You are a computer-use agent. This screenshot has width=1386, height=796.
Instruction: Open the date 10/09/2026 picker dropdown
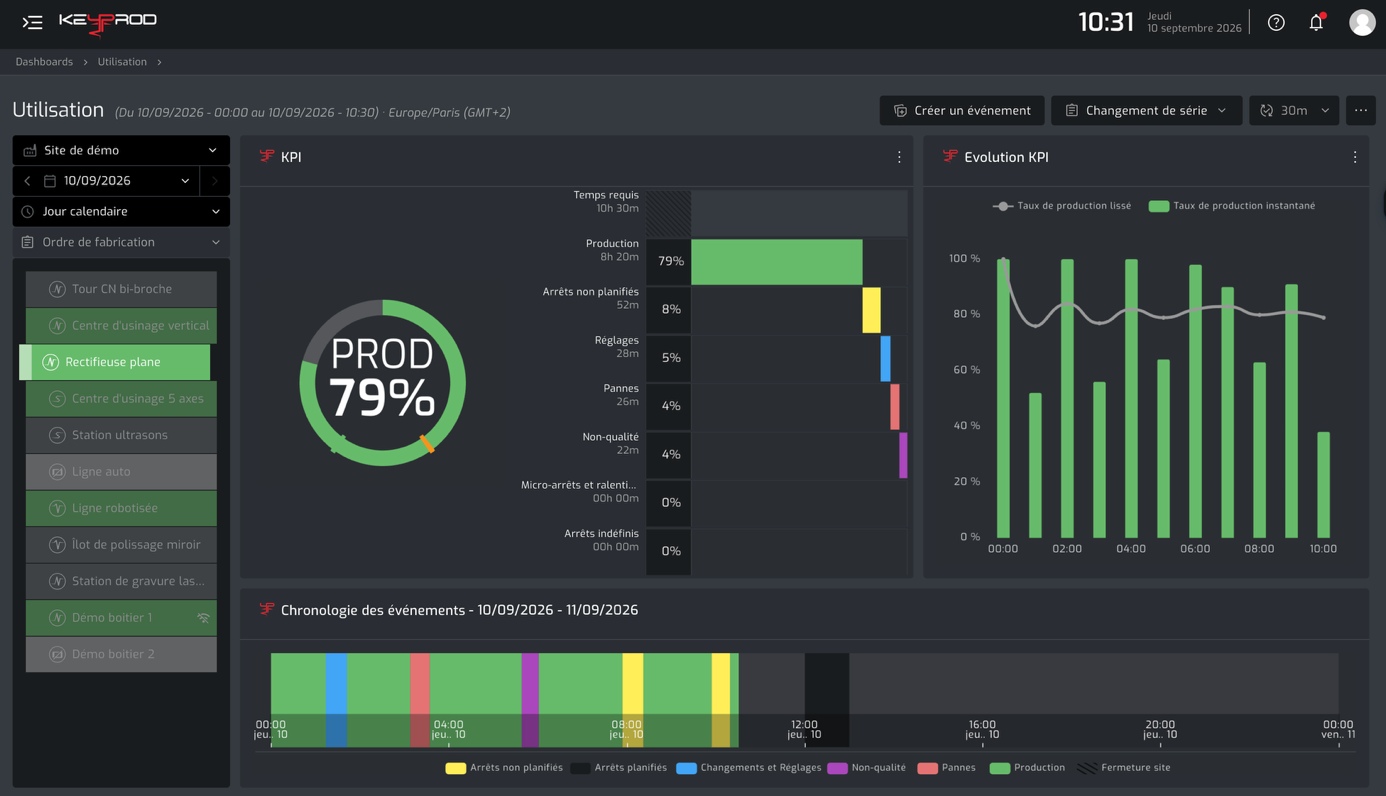coord(119,181)
